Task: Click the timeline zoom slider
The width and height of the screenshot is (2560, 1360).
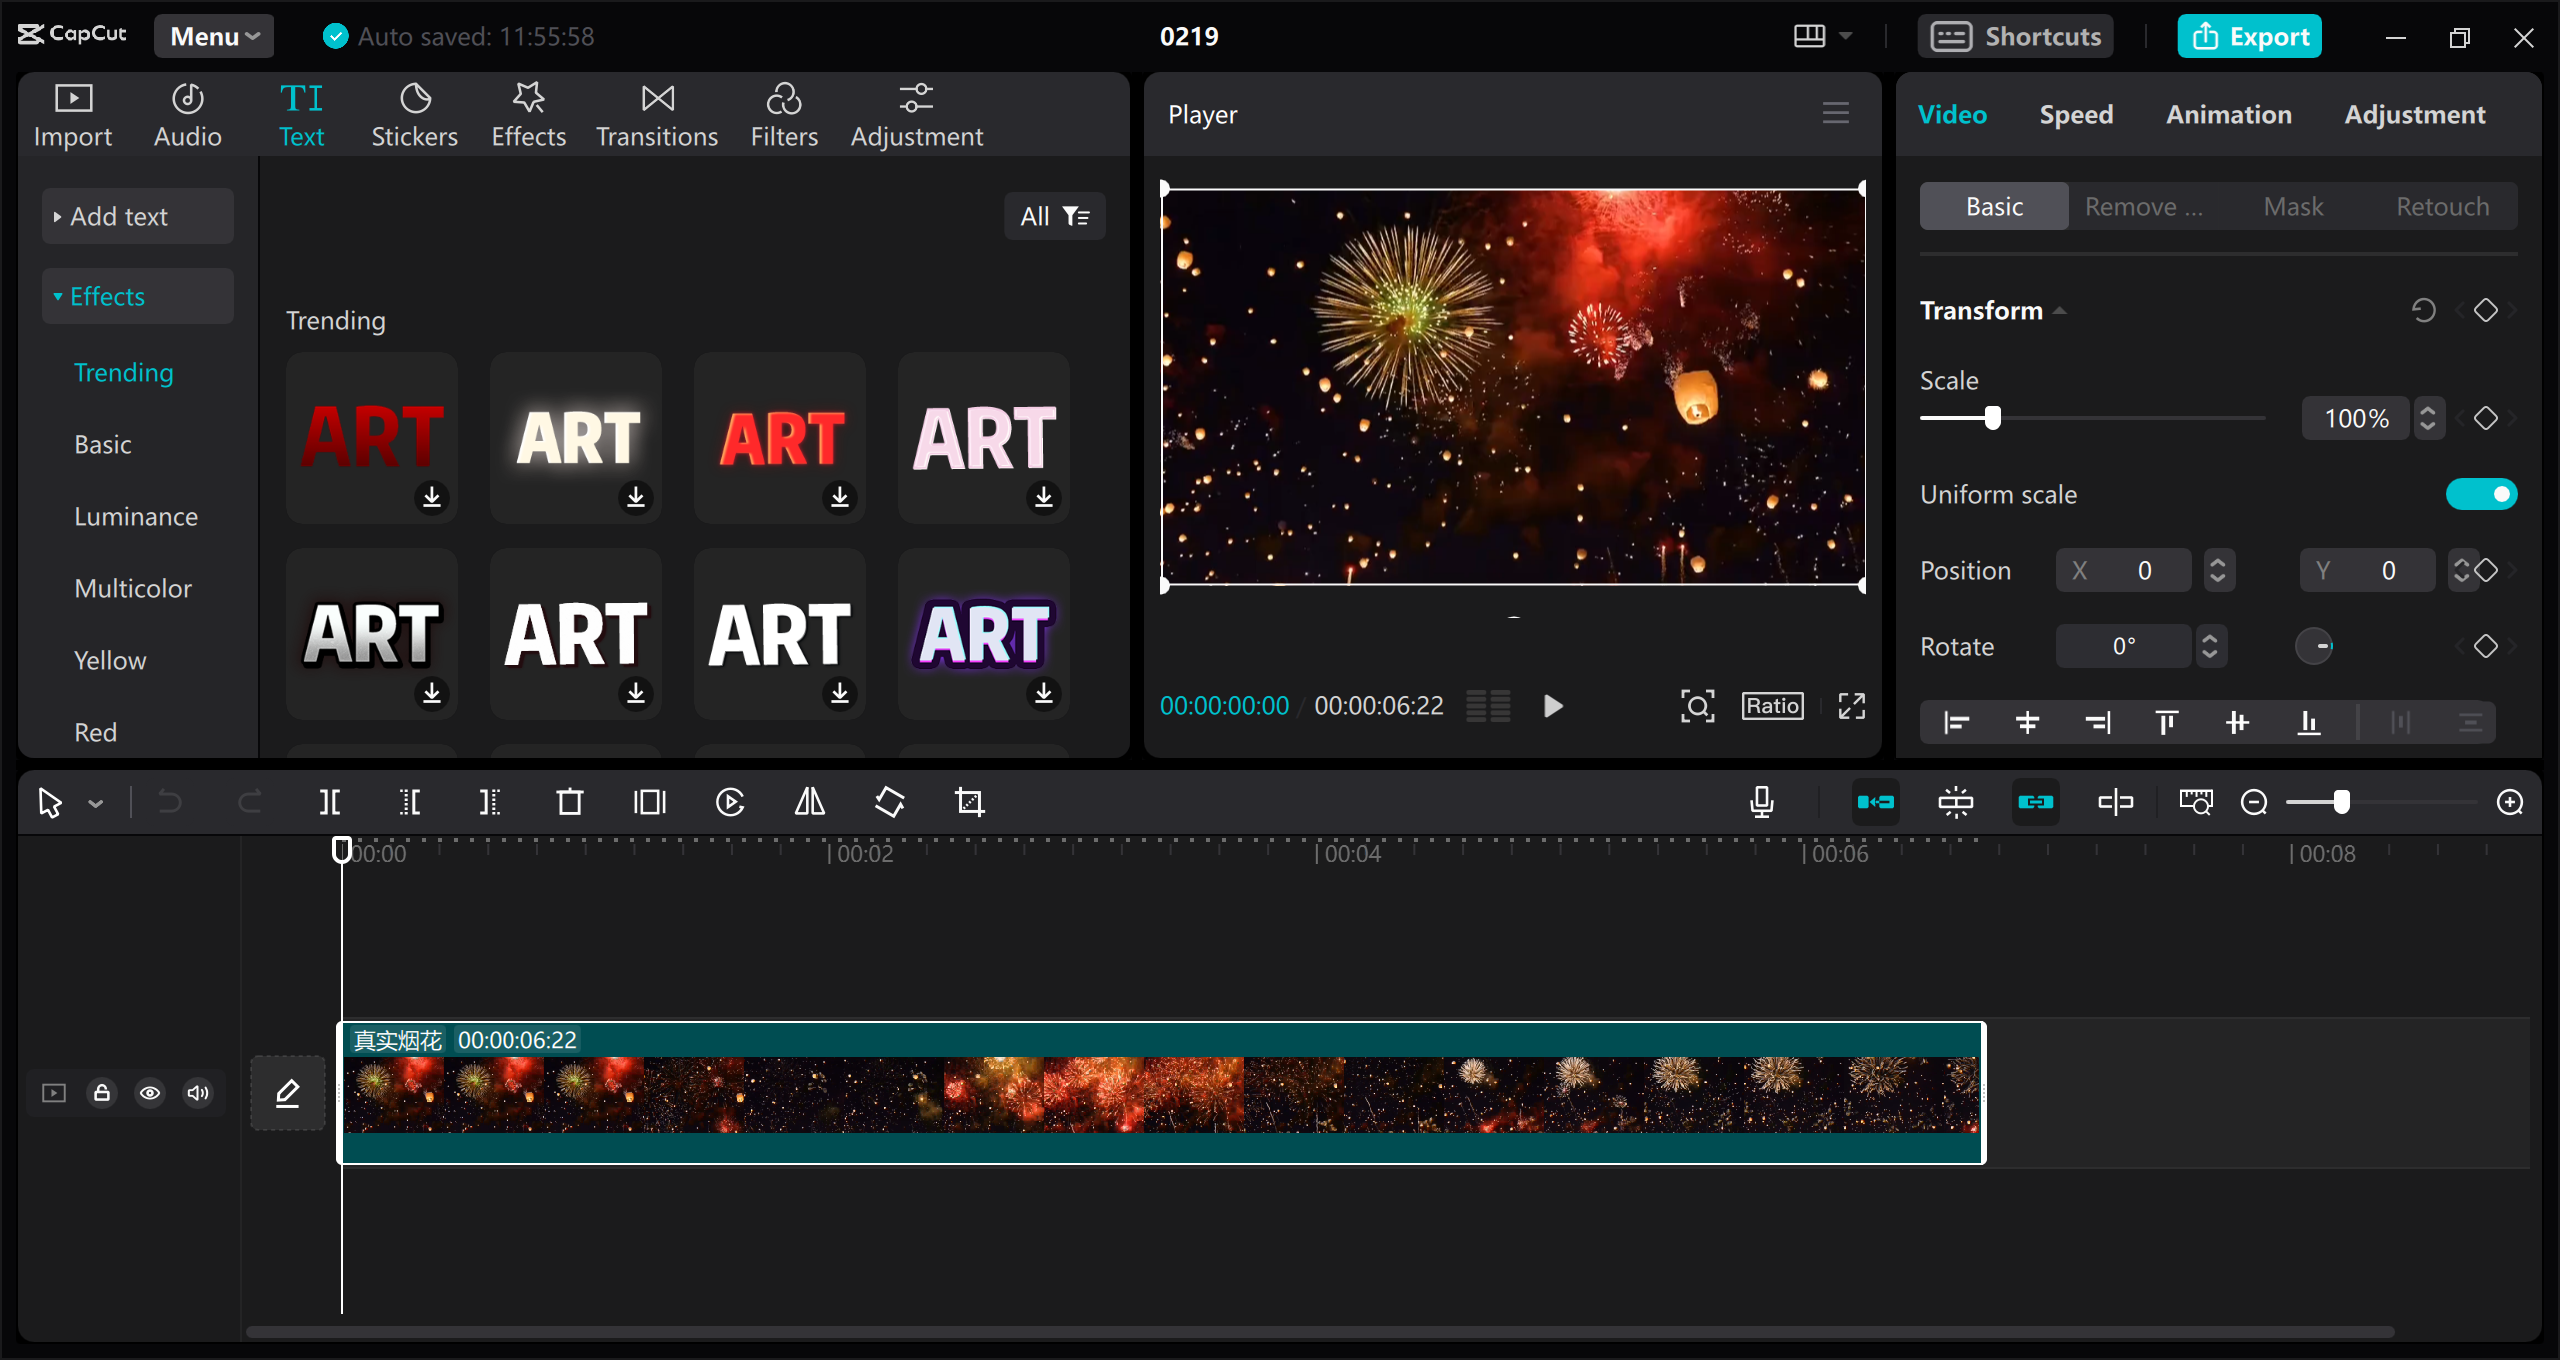Action: click(2340, 801)
